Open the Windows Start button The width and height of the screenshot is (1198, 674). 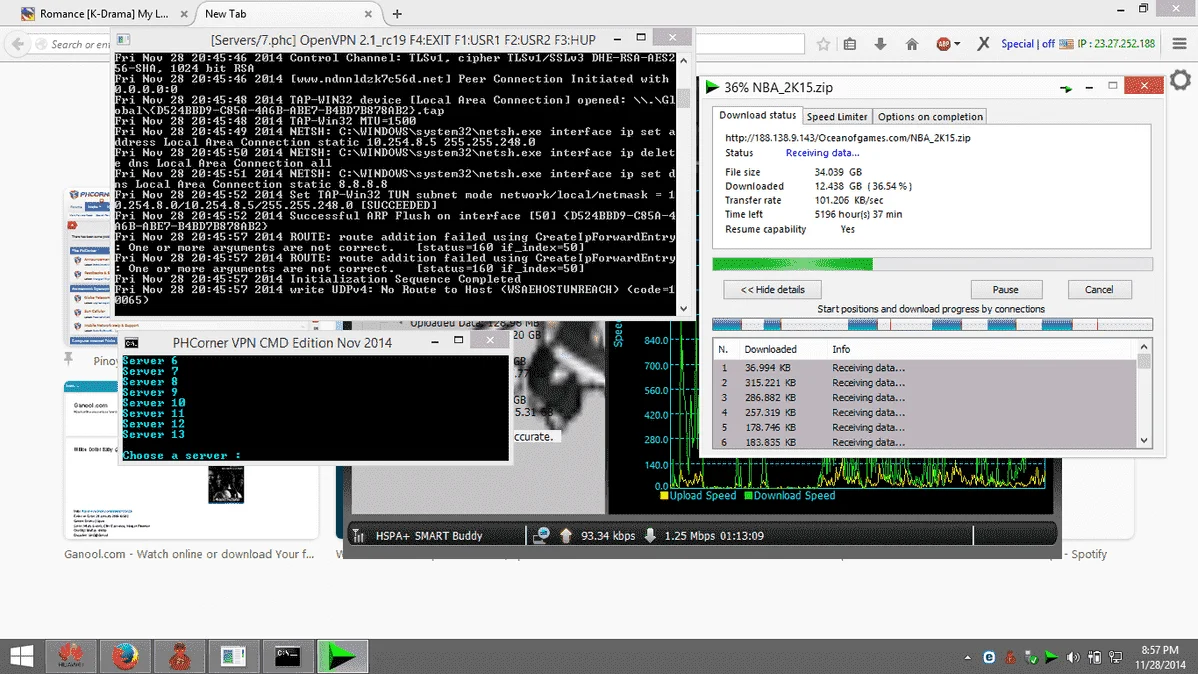21,656
